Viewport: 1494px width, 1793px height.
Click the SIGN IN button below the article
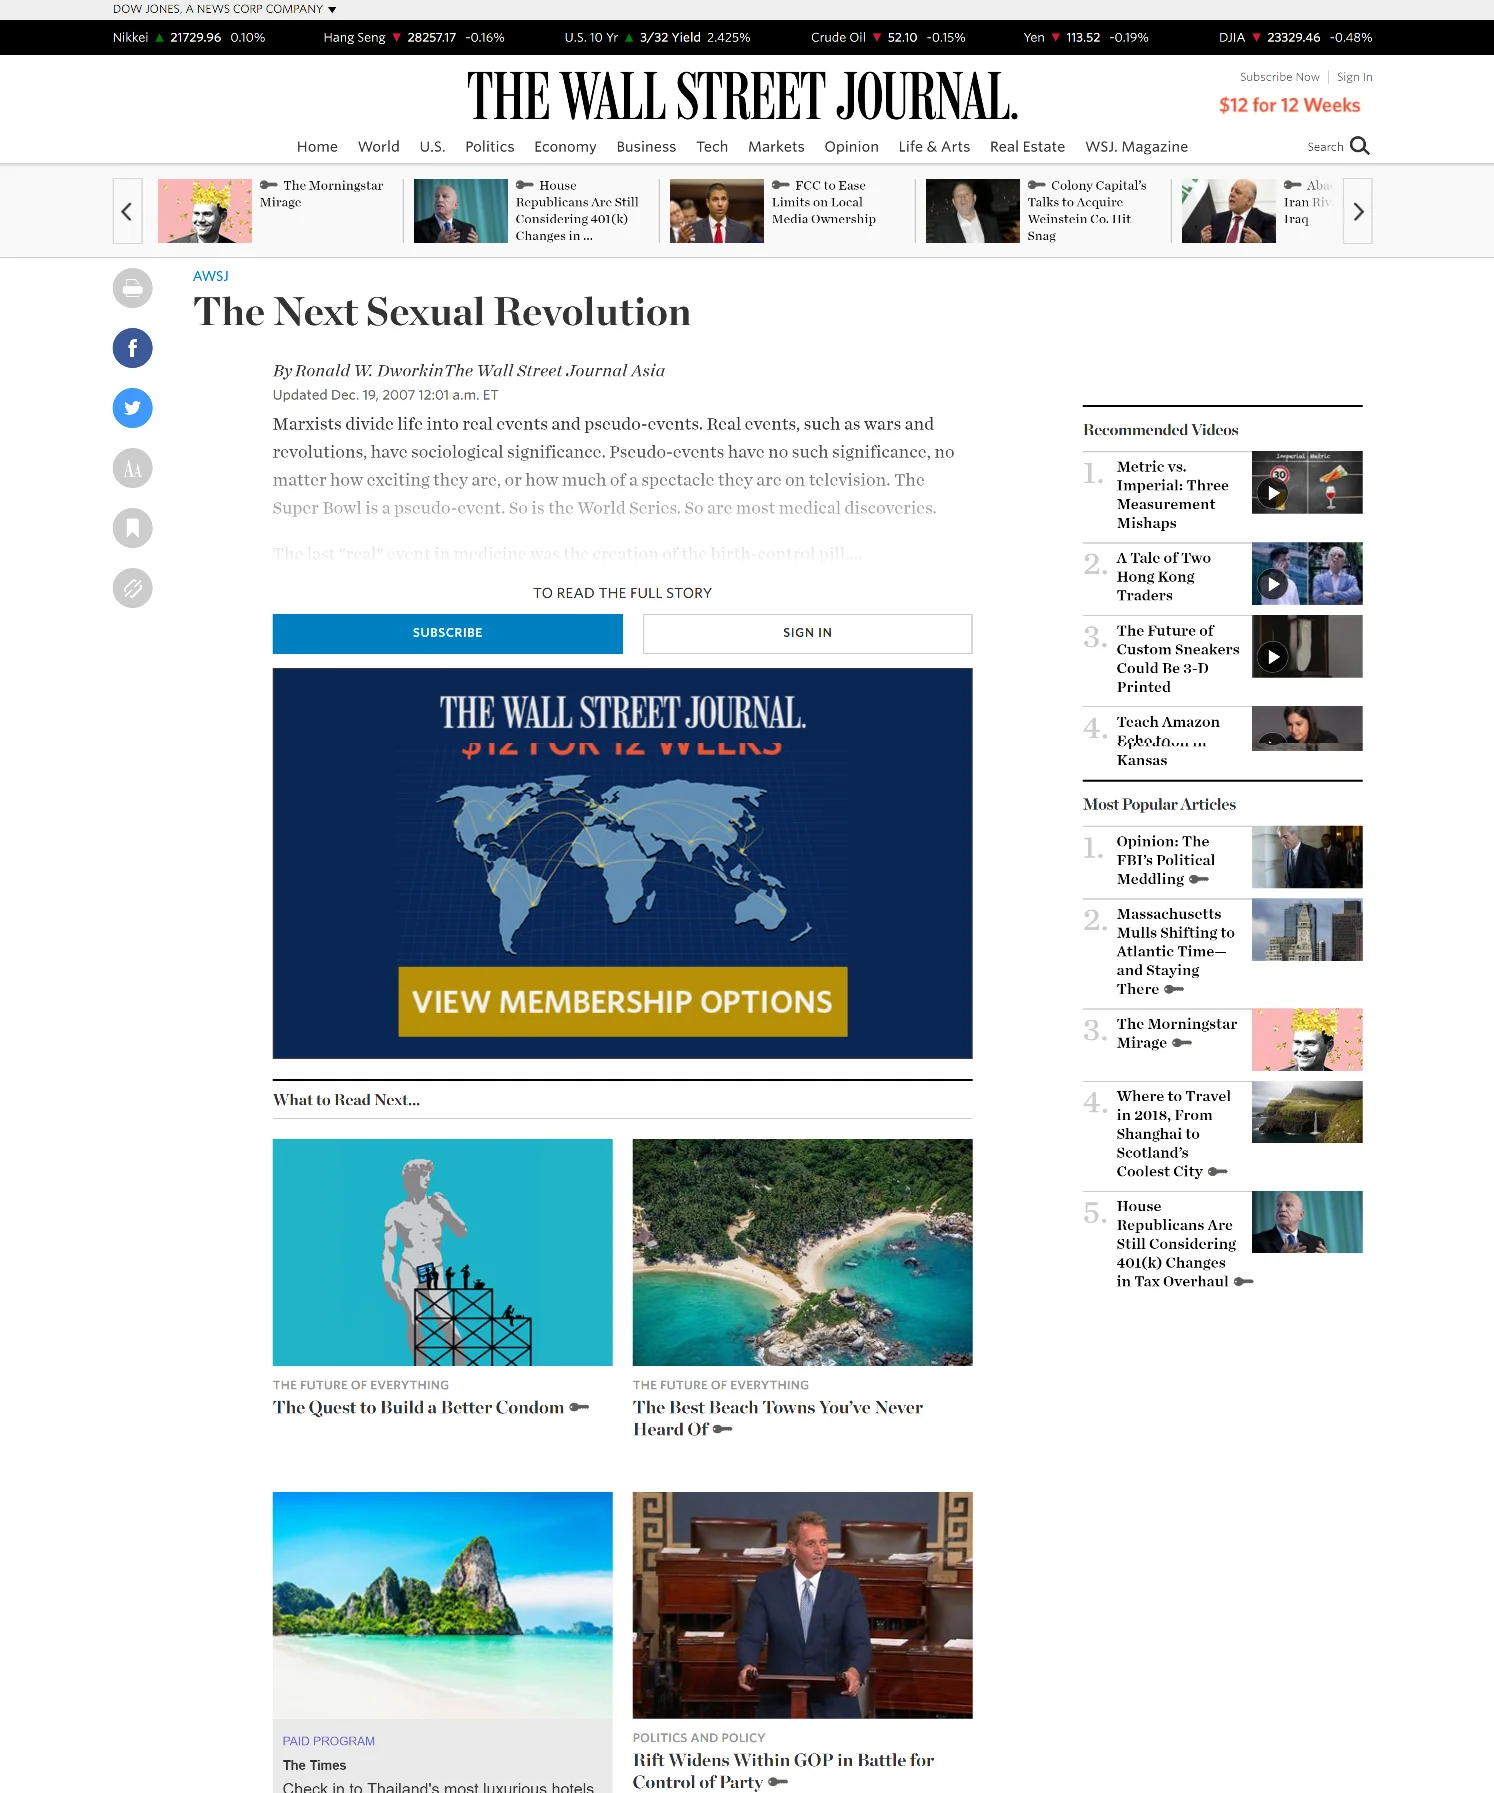click(807, 633)
